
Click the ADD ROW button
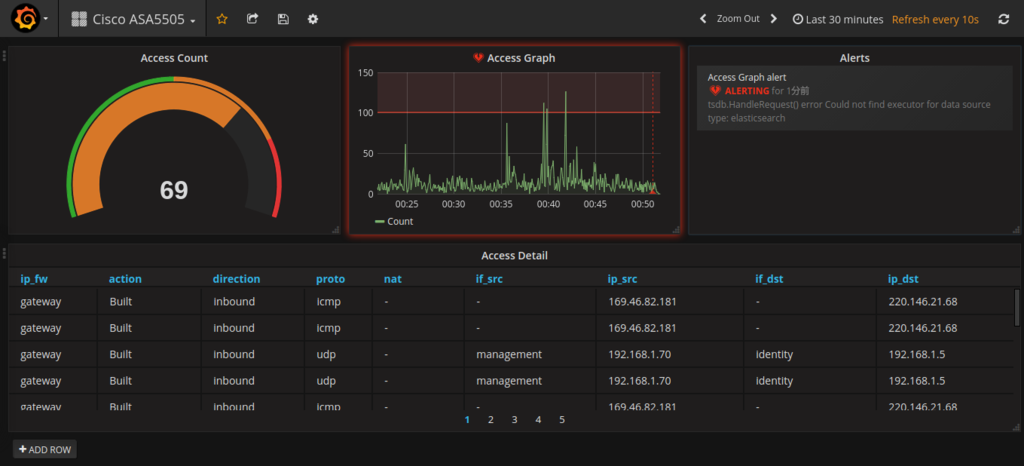click(44, 449)
